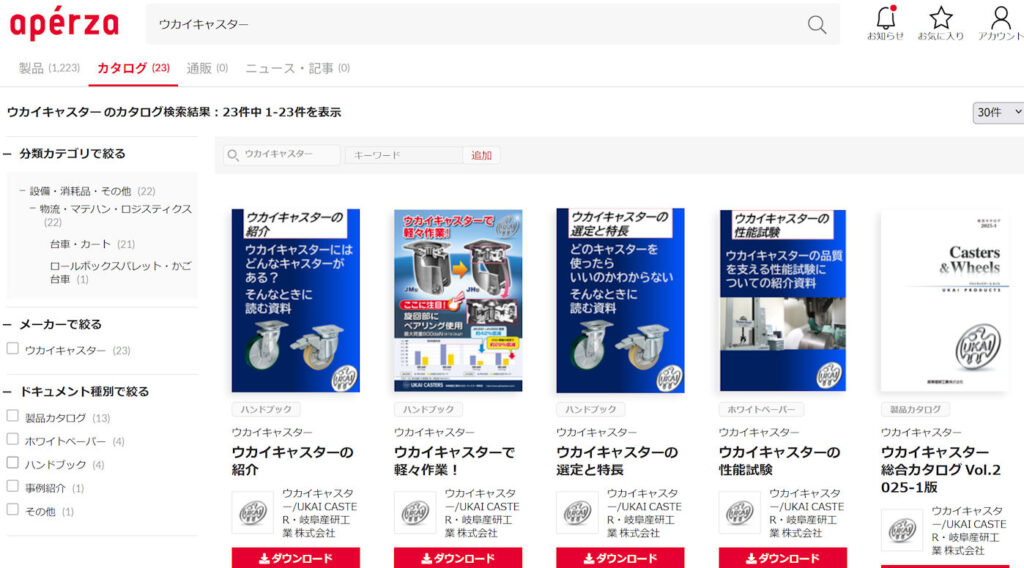Click UKAI company logo under ウカイキャスターの選定と特長
Viewport: 1024px width, 568px height.
[x=577, y=513]
